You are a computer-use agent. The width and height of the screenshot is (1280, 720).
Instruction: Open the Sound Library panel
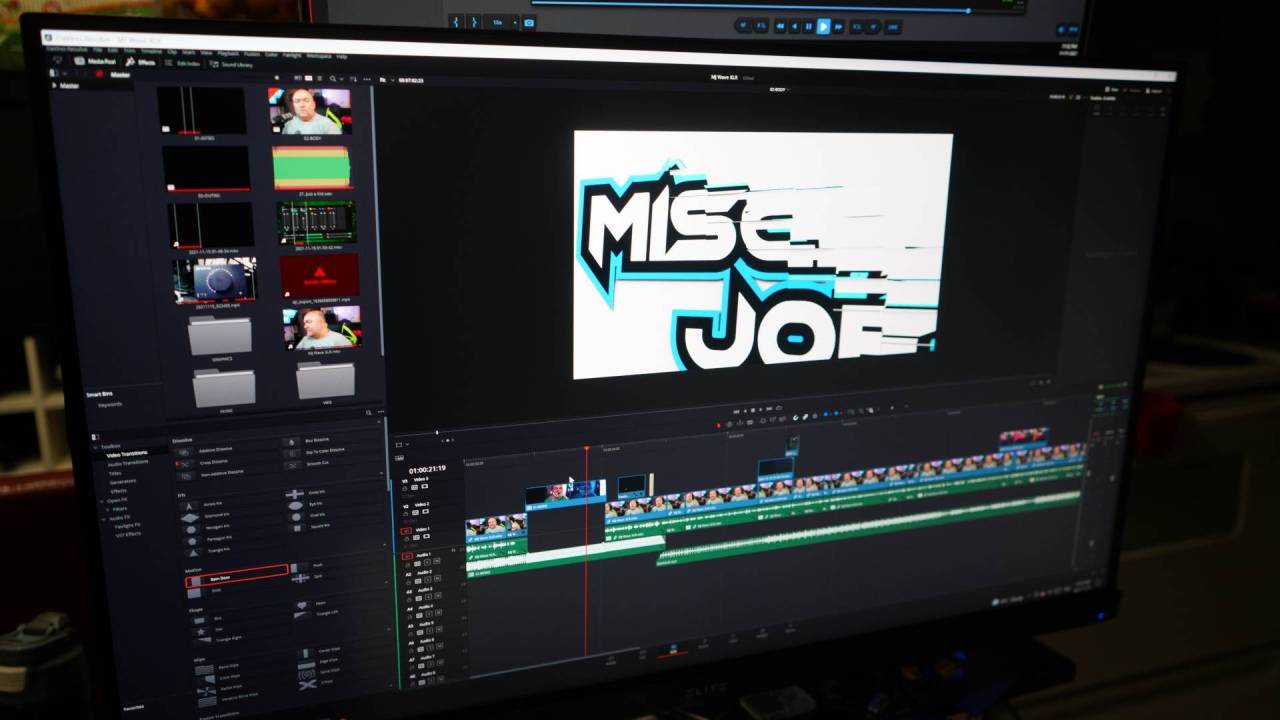(x=231, y=64)
